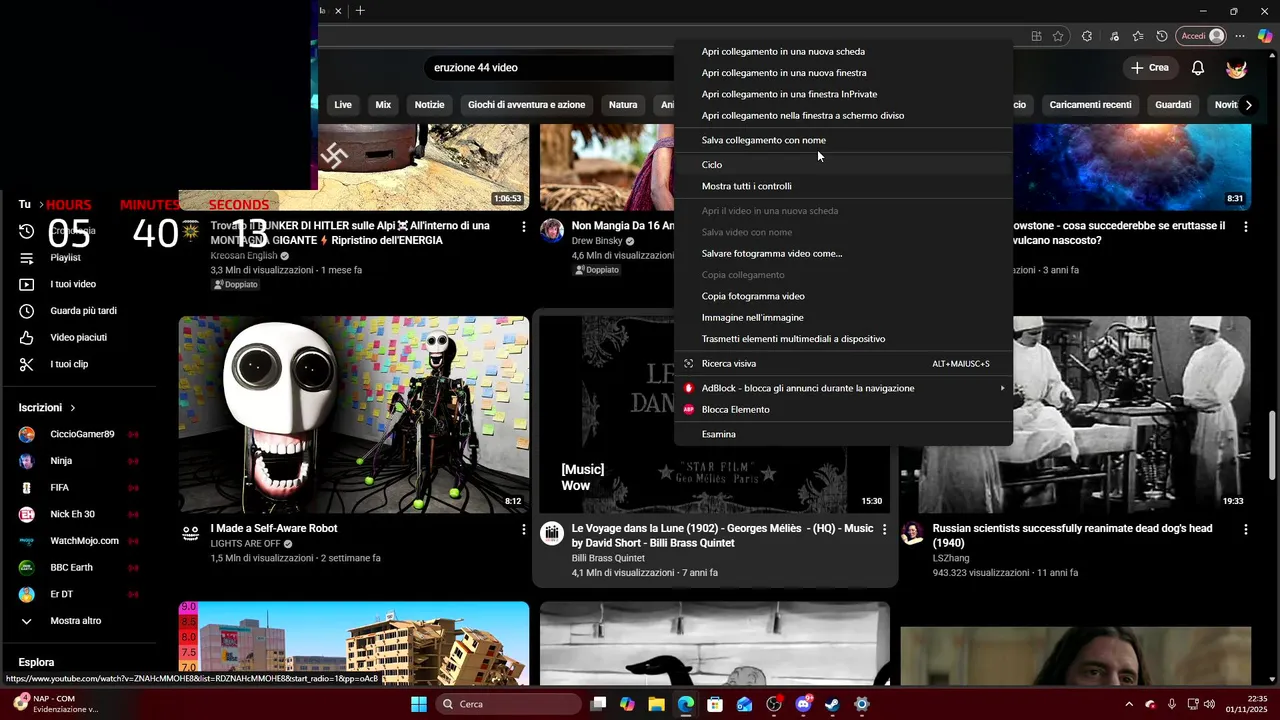Screen dimensions: 1280x720
Task: Open Drew Binsky channel avatar
Action: click(x=552, y=231)
